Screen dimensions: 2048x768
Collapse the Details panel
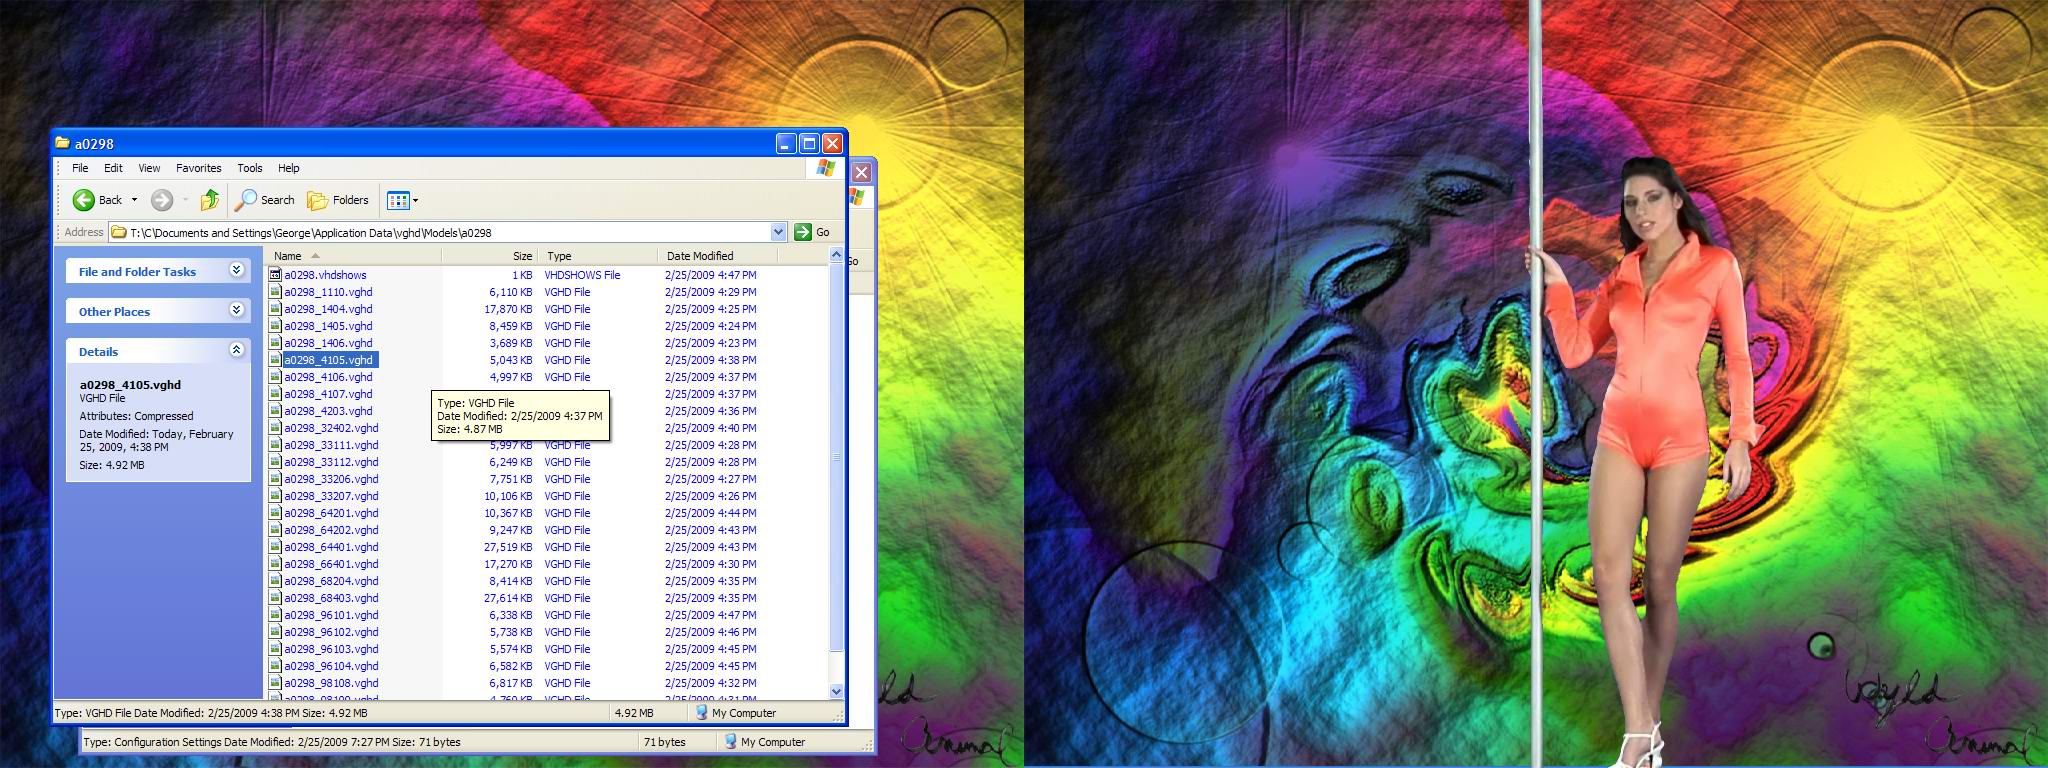(237, 350)
